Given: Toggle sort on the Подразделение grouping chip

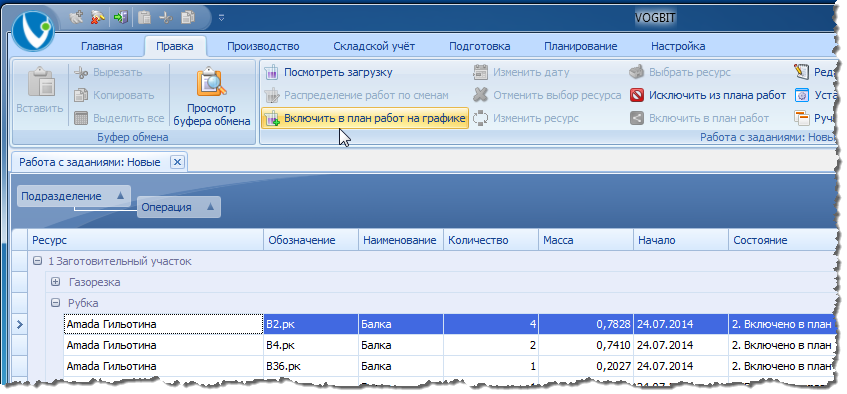Looking at the screenshot, I should tap(74, 196).
